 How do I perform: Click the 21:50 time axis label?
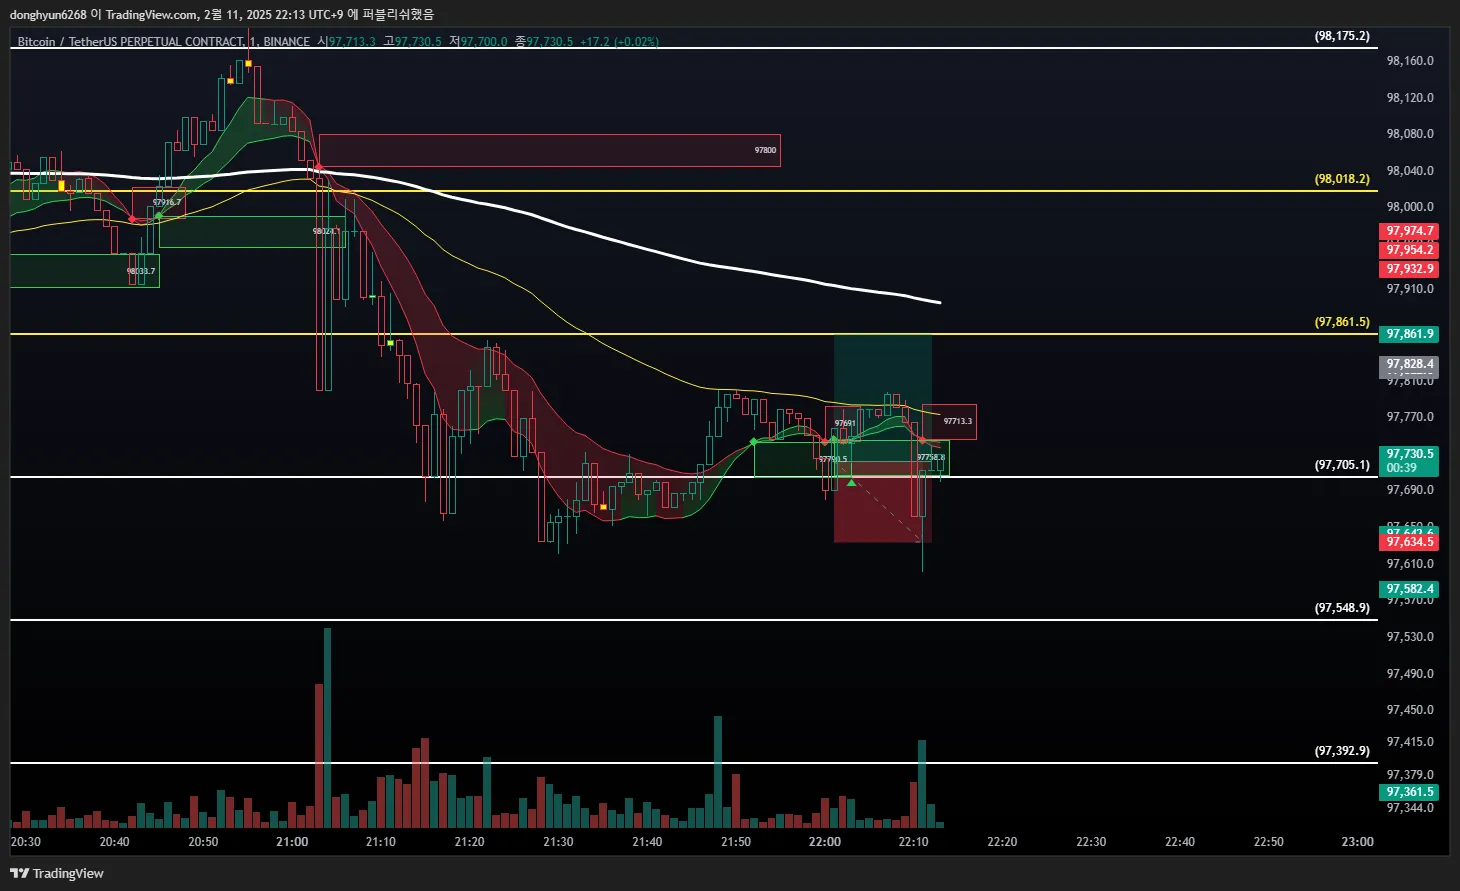pos(736,842)
